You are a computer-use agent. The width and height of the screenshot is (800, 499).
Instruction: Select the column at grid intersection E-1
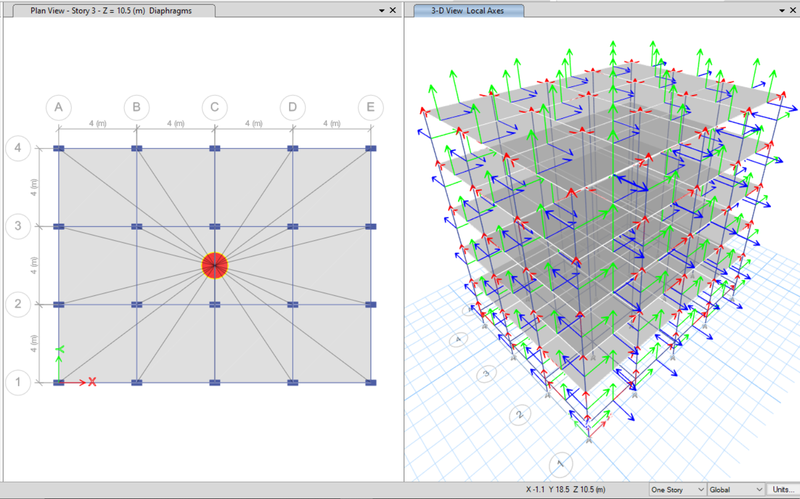coord(371,383)
